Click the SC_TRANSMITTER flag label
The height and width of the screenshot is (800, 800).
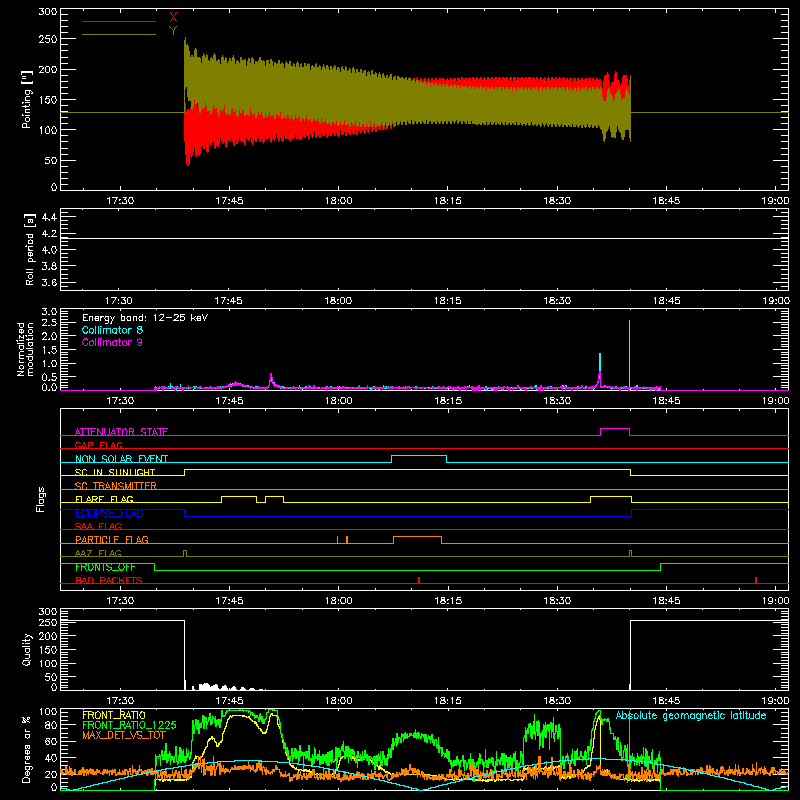[x=116, y=486]
